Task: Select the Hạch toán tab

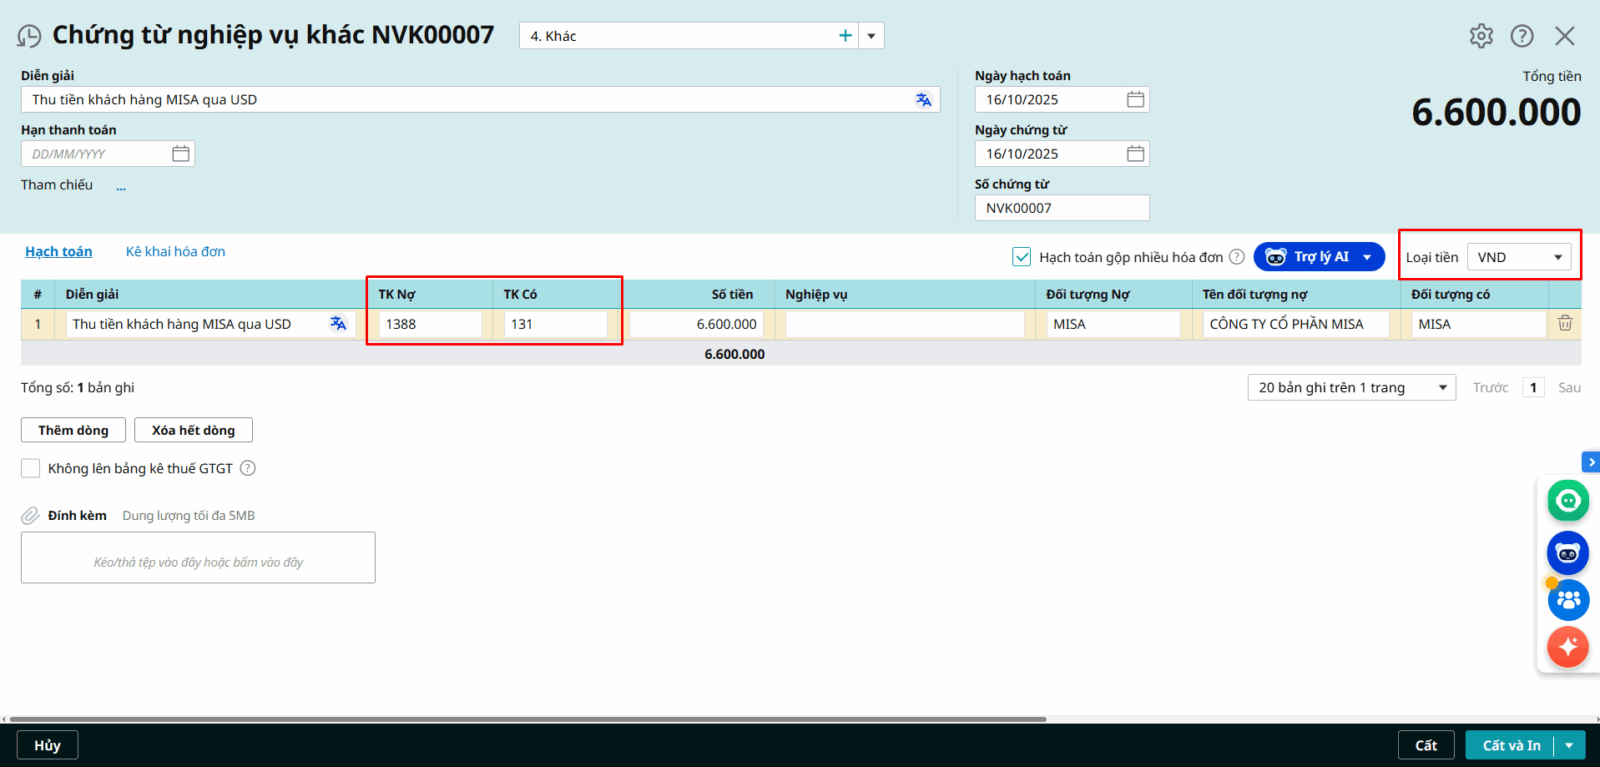Action: coord(58,252)
